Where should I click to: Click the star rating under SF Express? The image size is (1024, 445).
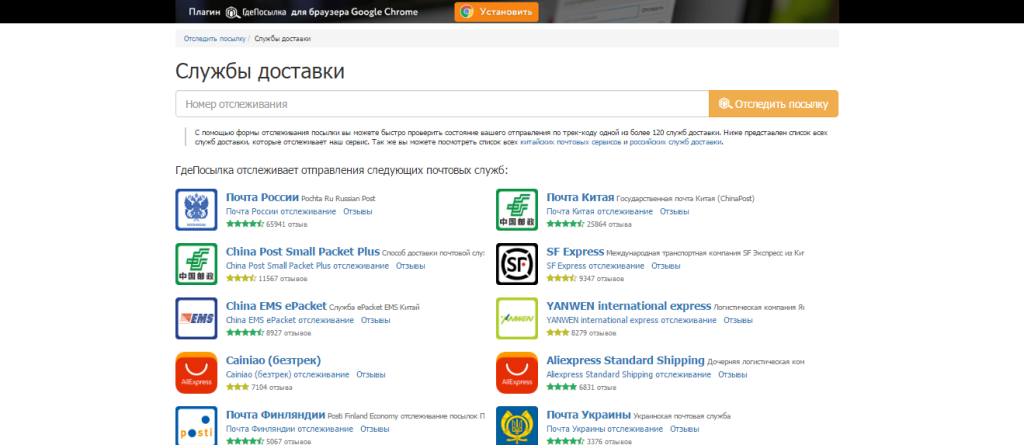point(562,278)
